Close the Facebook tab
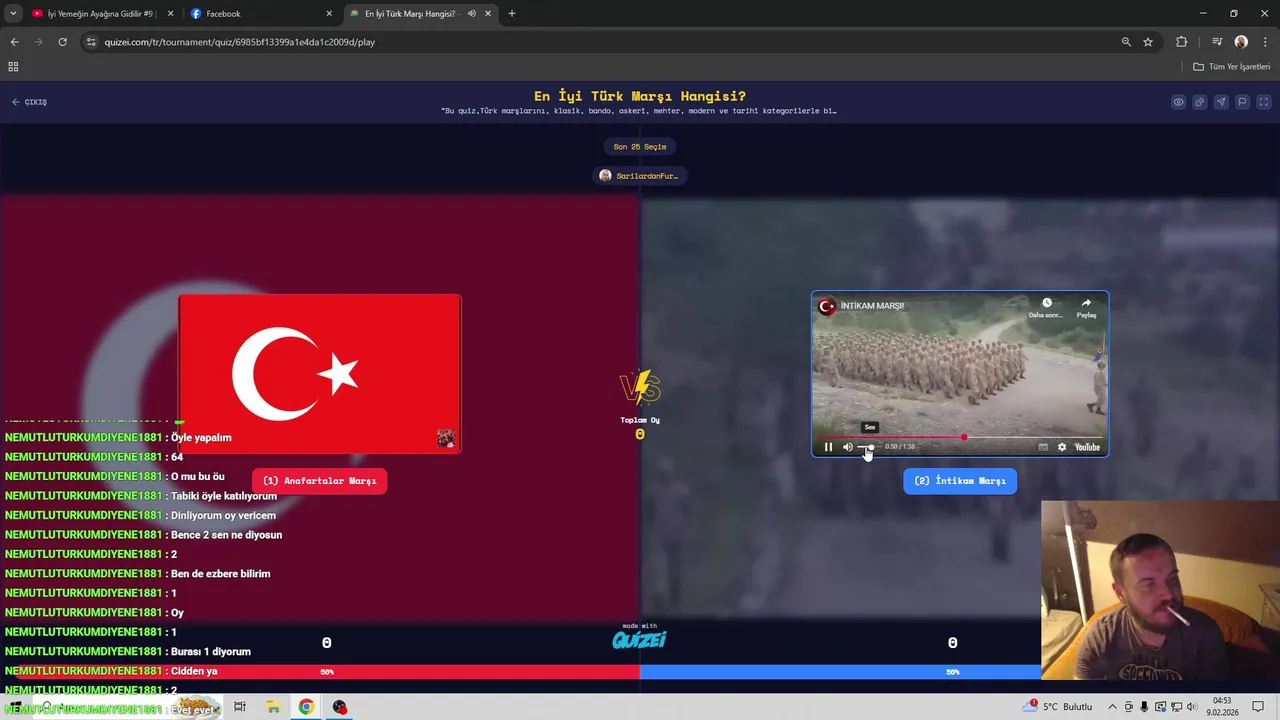The image size is (1280, 720). pyautogui.click(x=329, y=14)
